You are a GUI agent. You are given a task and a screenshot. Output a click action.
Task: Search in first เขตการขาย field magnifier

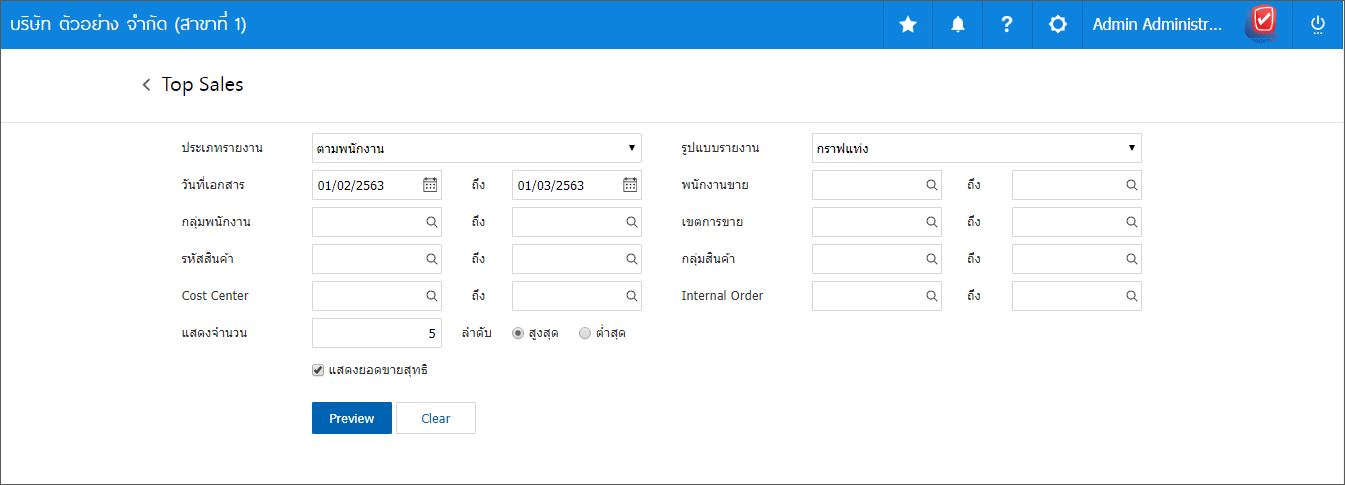tap(931, 222)
